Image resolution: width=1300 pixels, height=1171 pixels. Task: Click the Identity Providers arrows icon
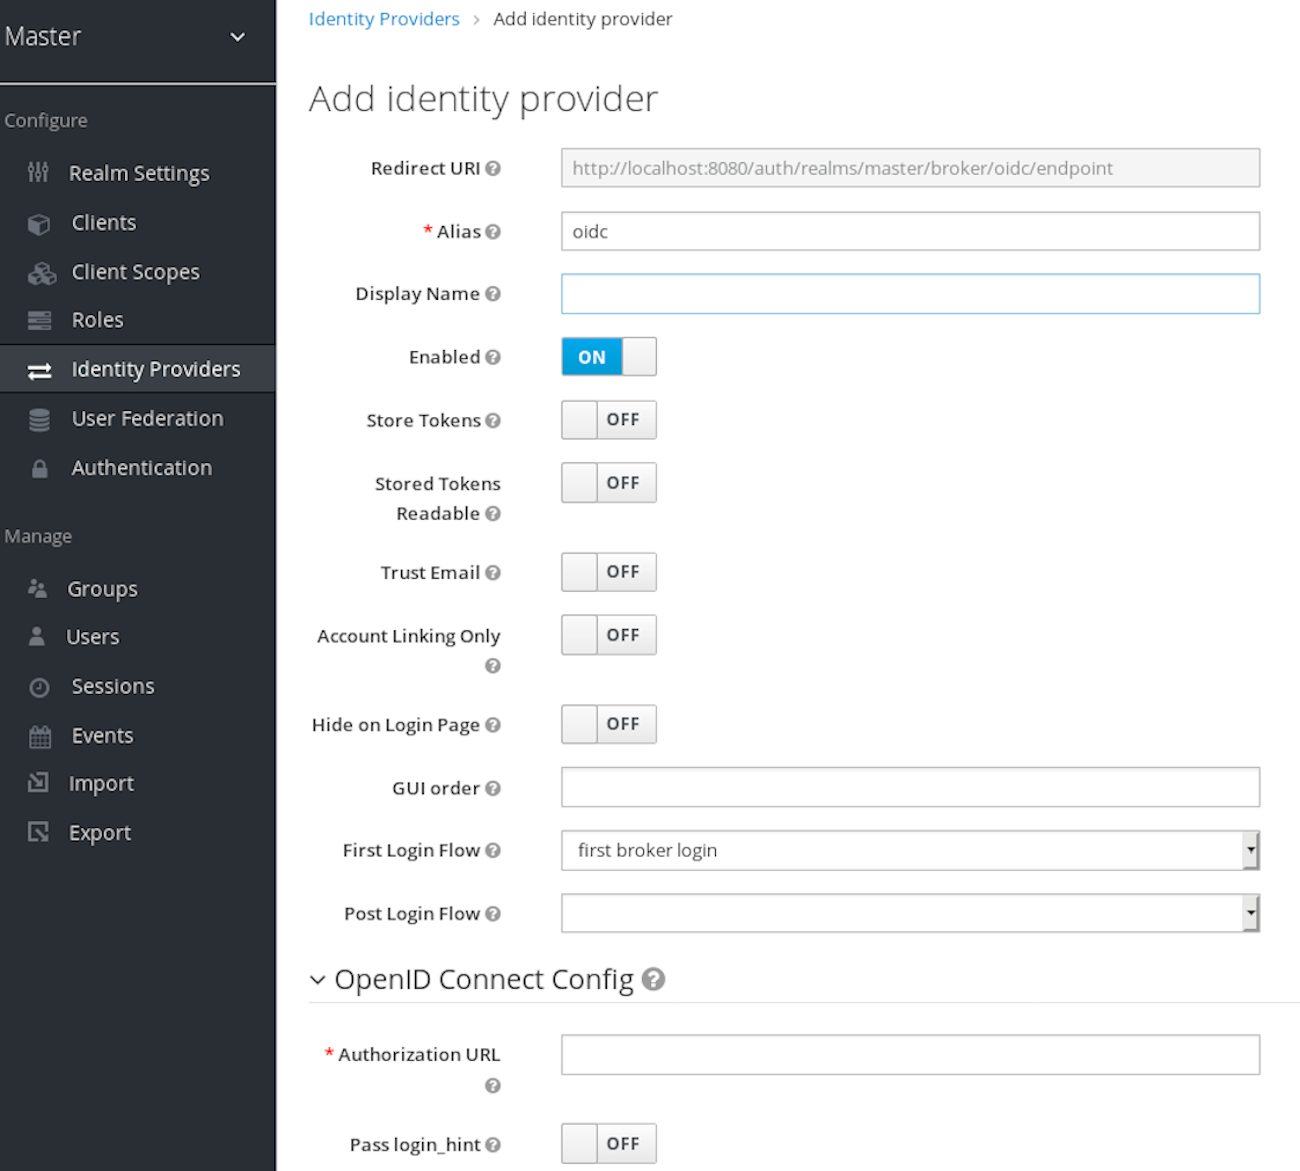[x=39, y=371]
